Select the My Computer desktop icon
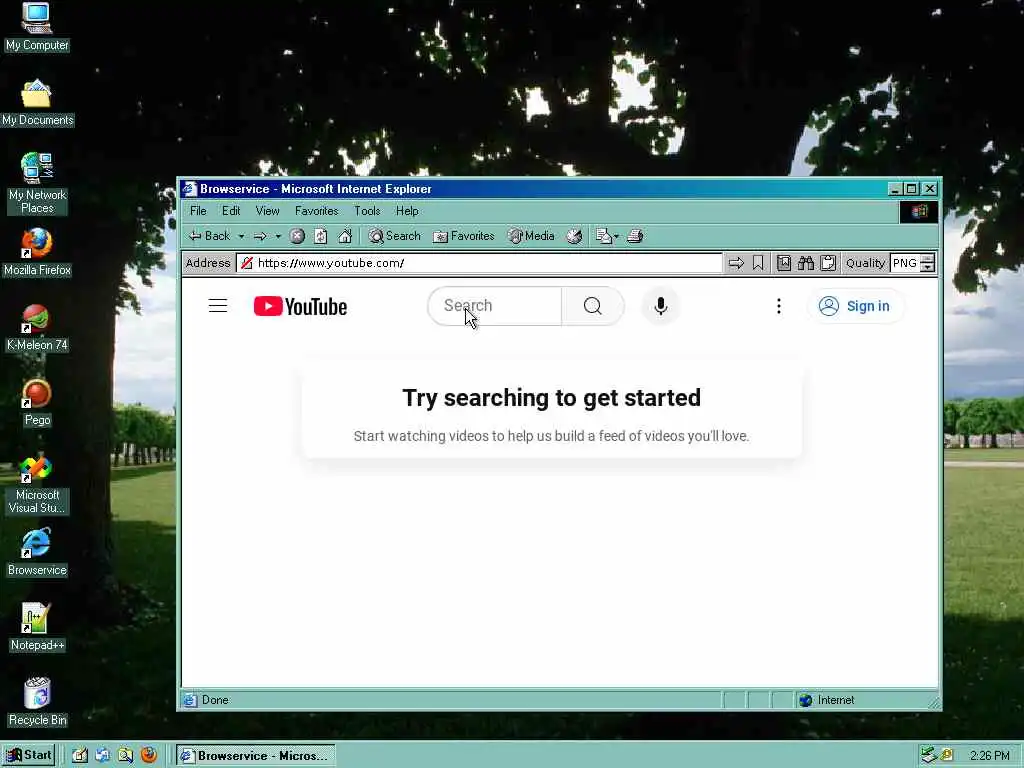Viewport: 1024px width, 768px height. click(37, 27)
